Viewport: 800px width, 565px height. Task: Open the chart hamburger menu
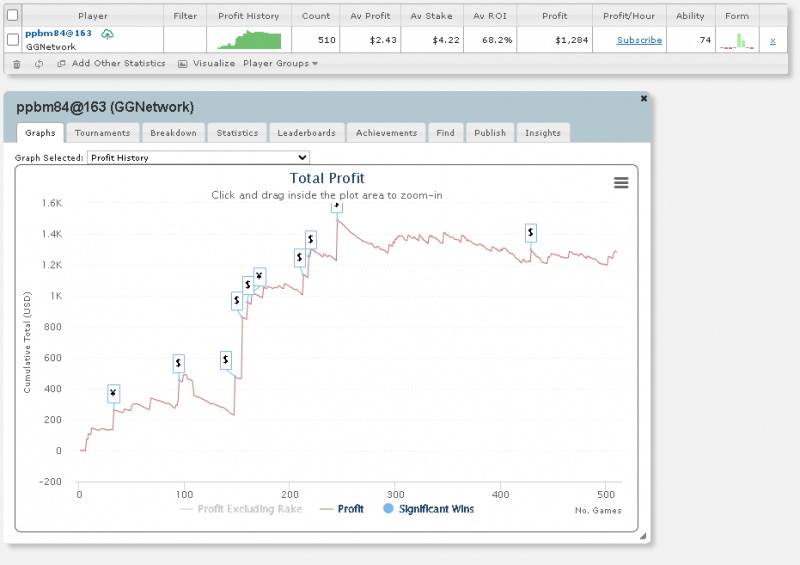pyautogui.click(x=621, y=182)
